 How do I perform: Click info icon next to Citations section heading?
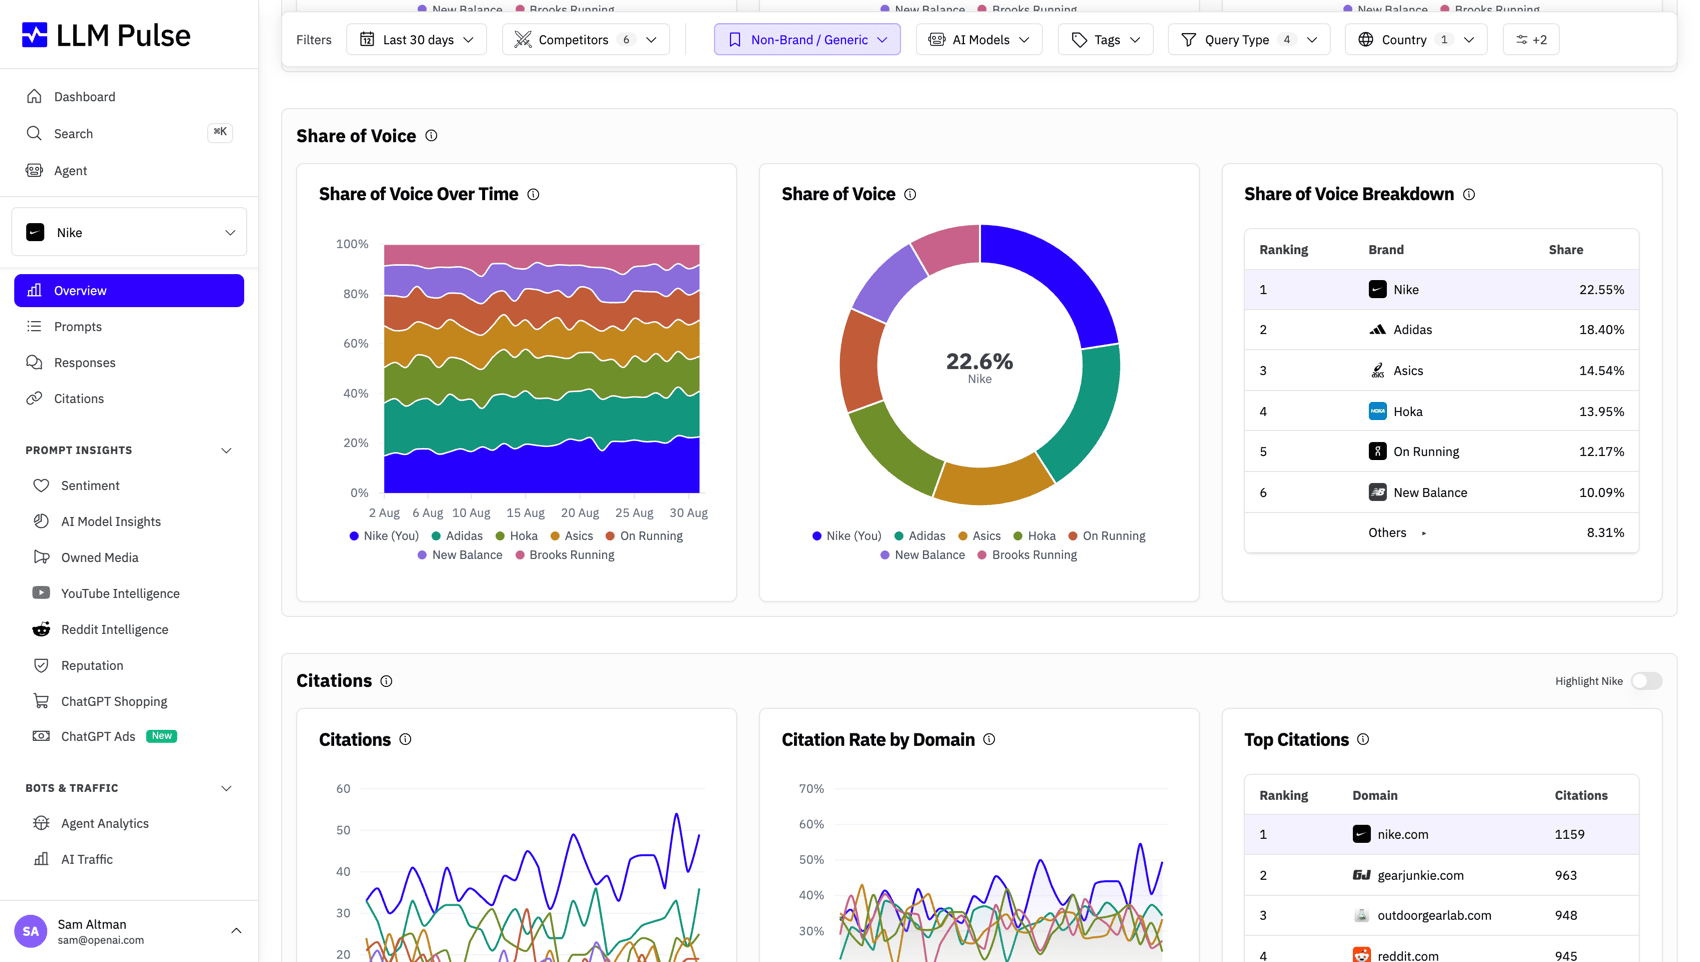click(386, 682)
